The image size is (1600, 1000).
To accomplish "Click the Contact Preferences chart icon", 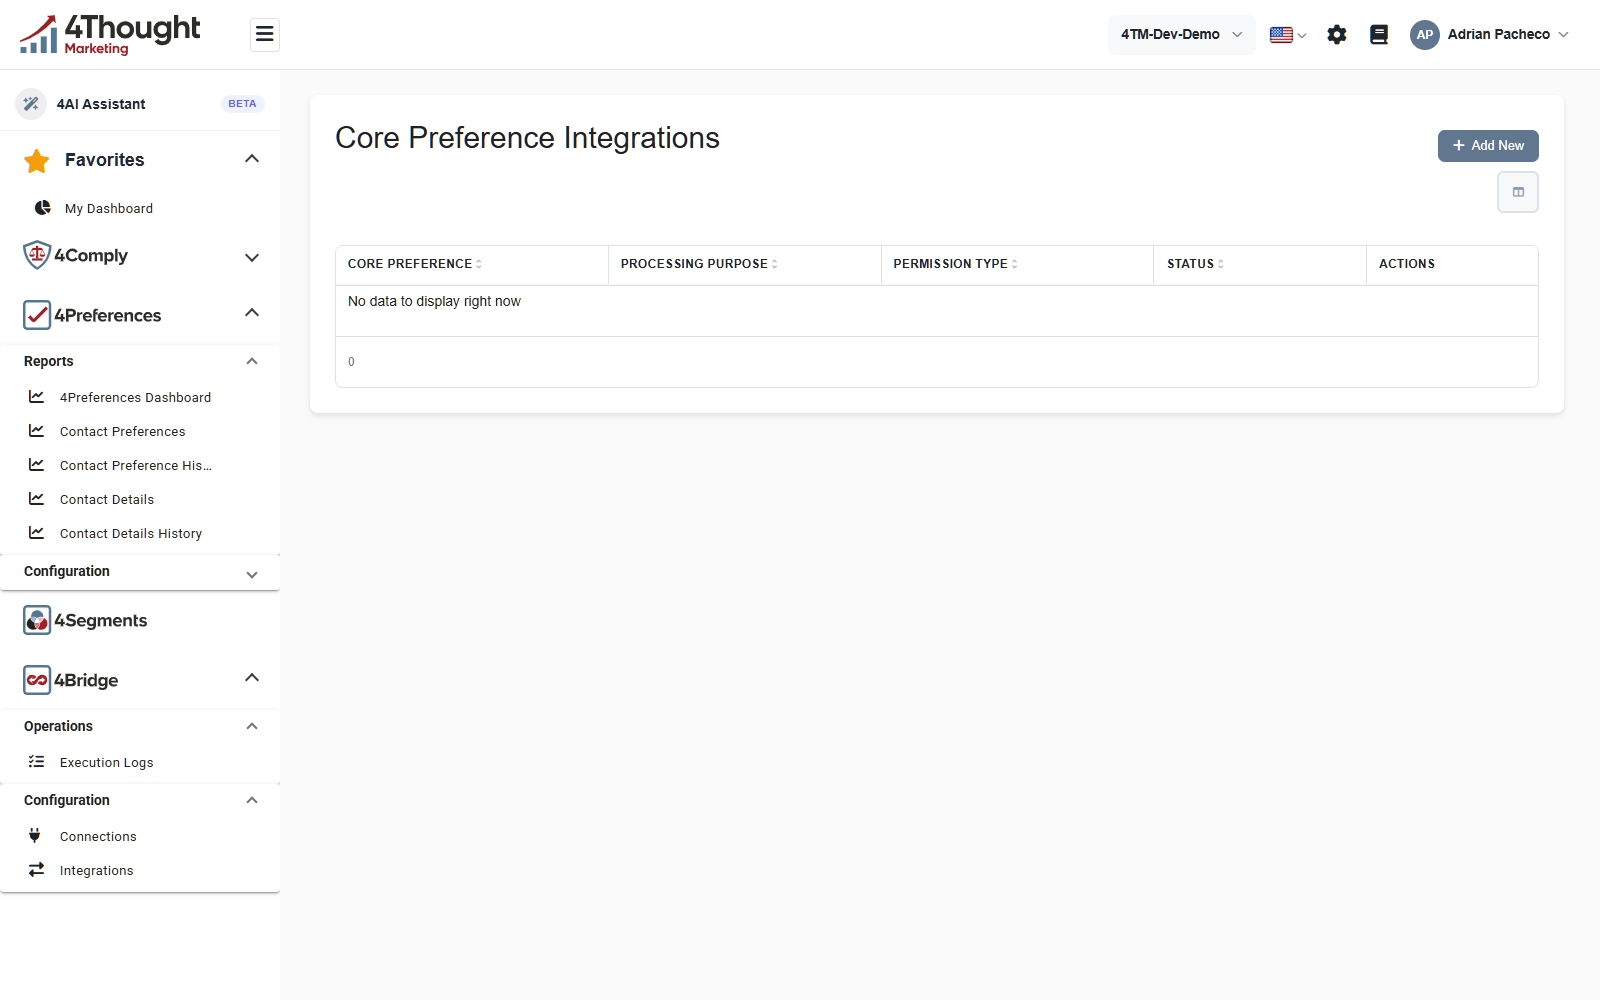I will [x=37, y=431].
